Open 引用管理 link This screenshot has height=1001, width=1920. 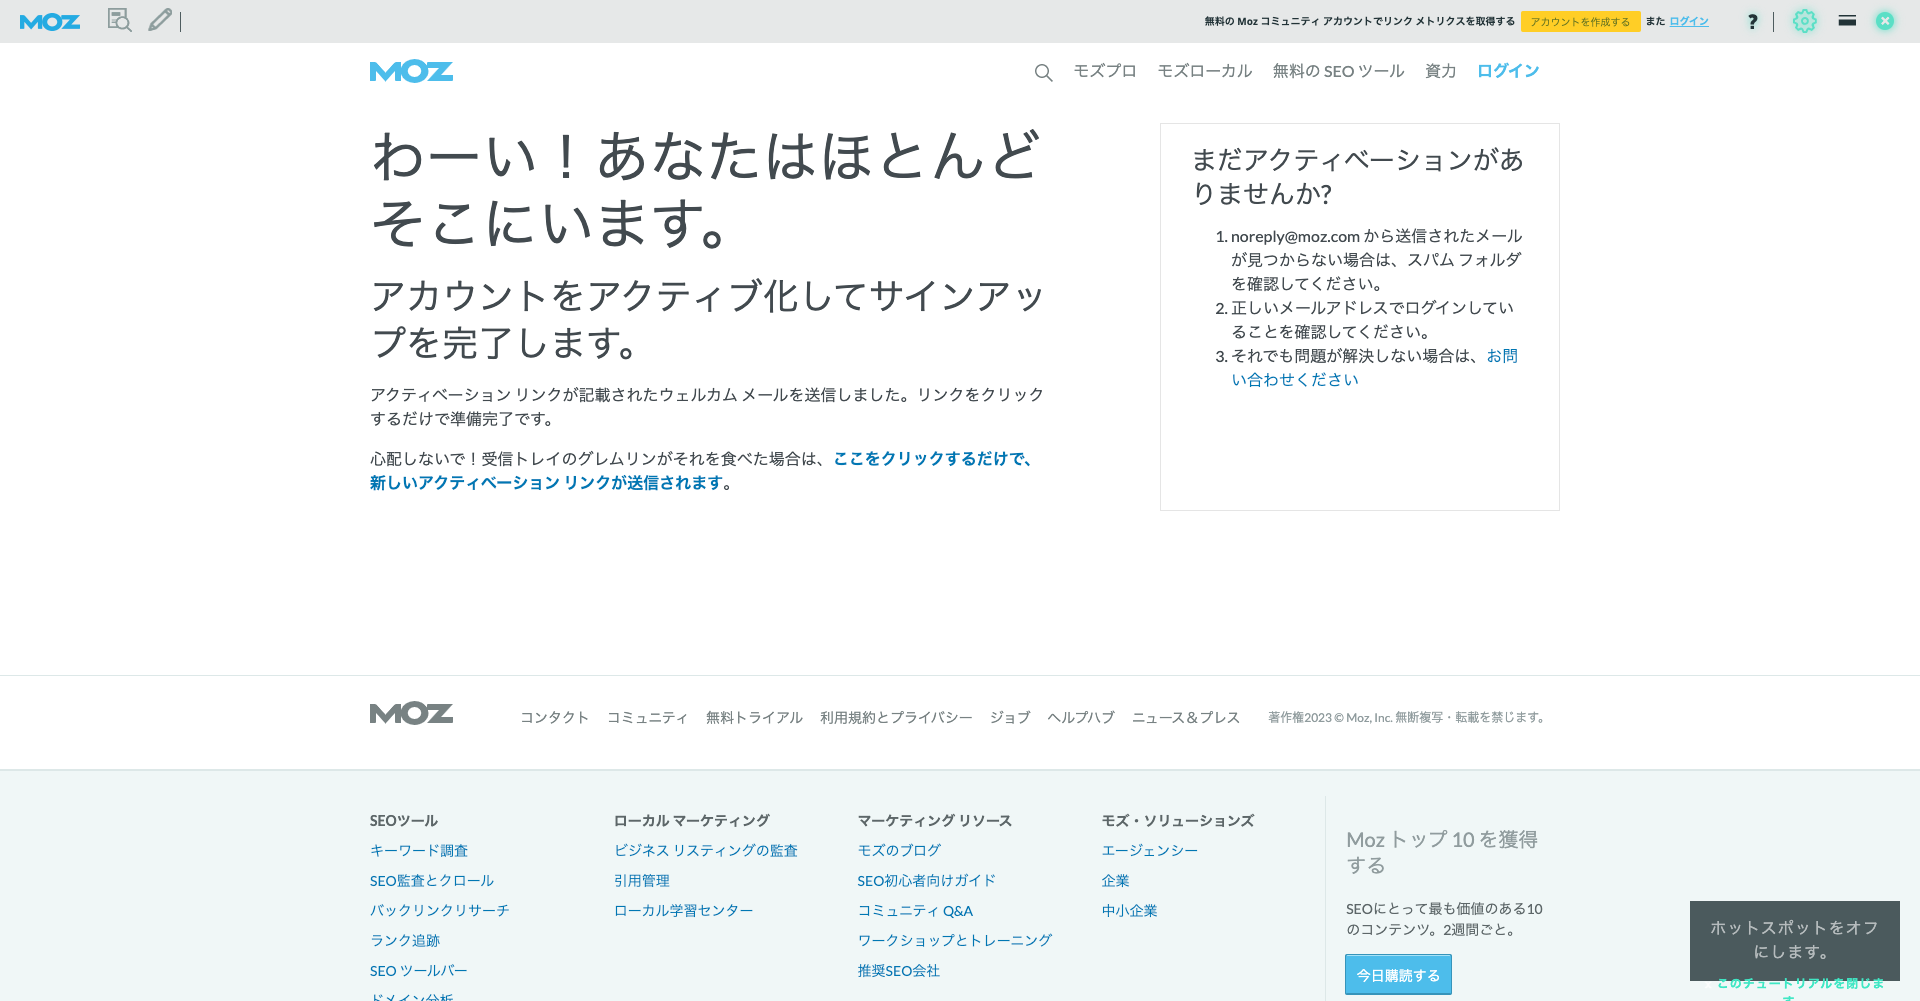click(642, 881)
